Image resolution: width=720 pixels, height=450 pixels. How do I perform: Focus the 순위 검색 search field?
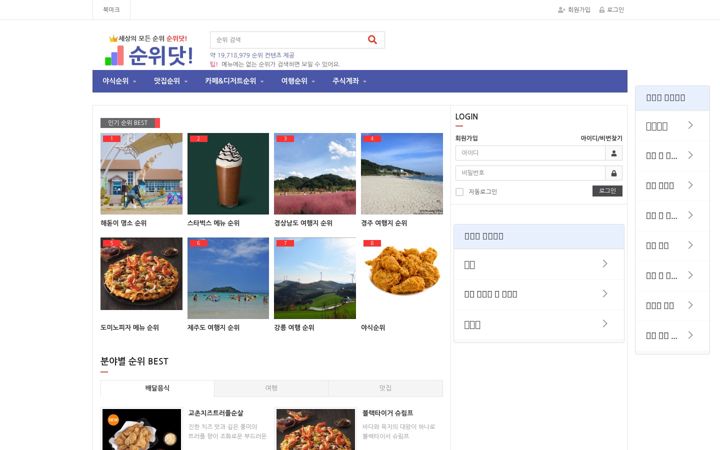click(288, 40)
